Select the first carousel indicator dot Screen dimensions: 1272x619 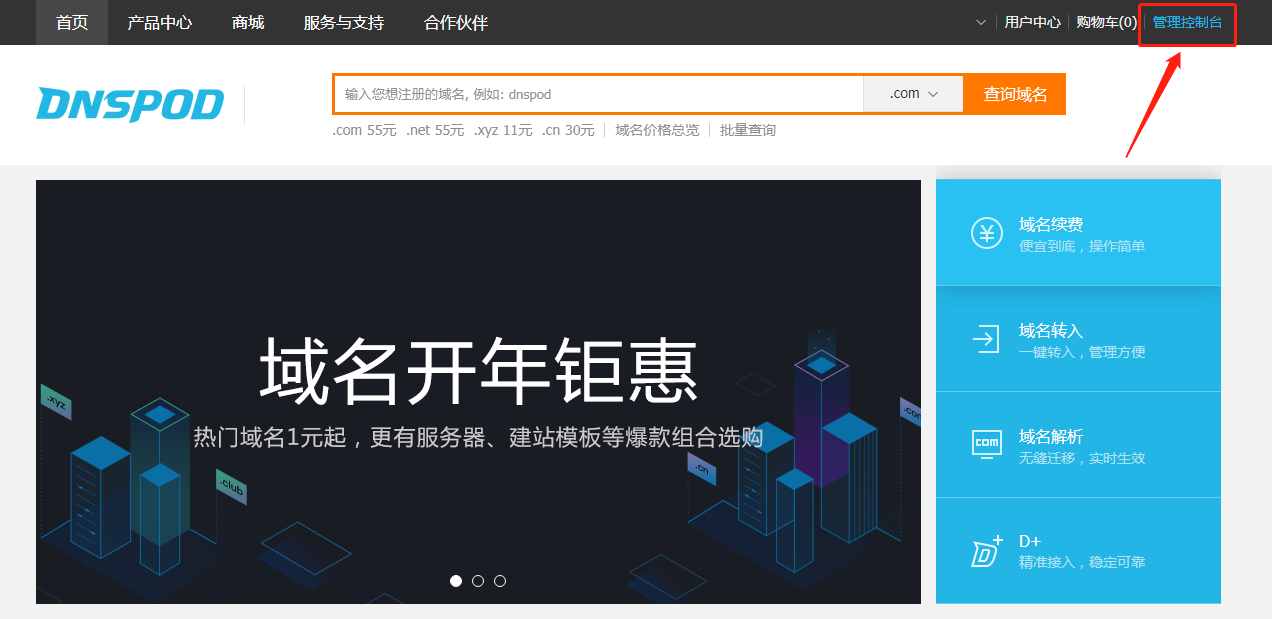click(456, 581)
